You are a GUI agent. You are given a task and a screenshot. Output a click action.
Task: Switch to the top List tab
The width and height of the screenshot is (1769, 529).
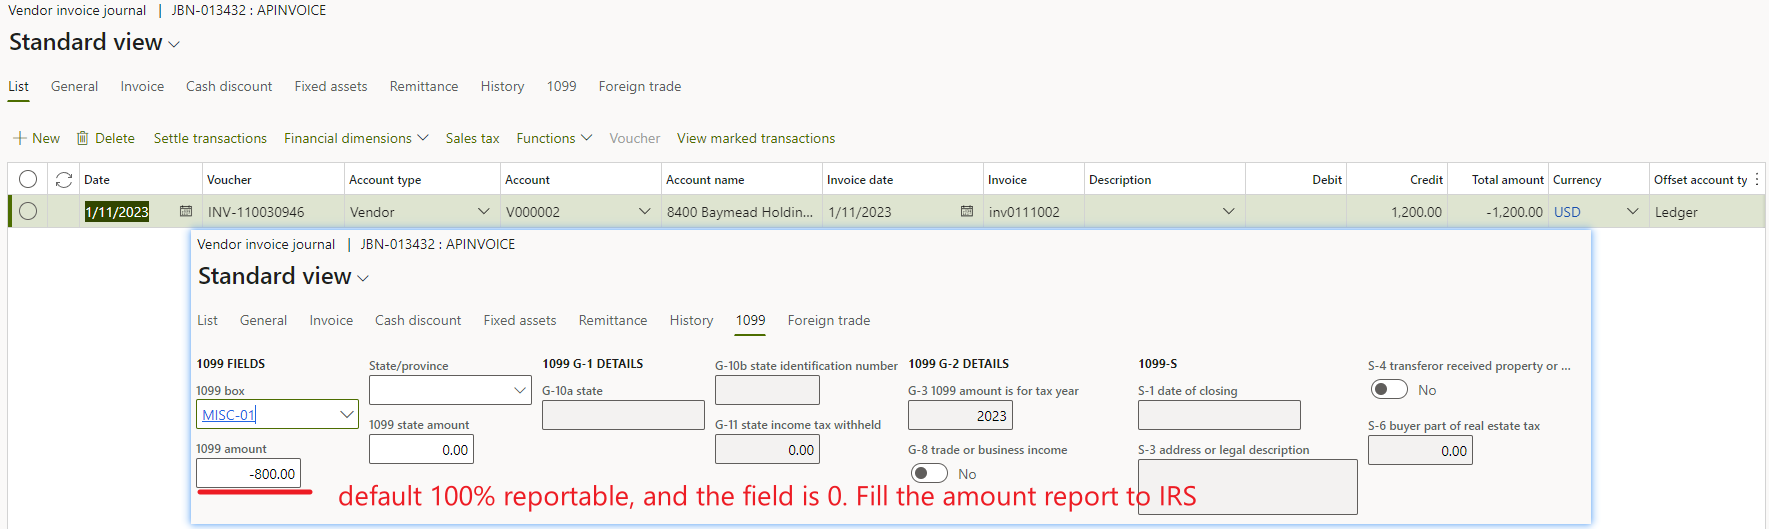(x=18, y=86)
